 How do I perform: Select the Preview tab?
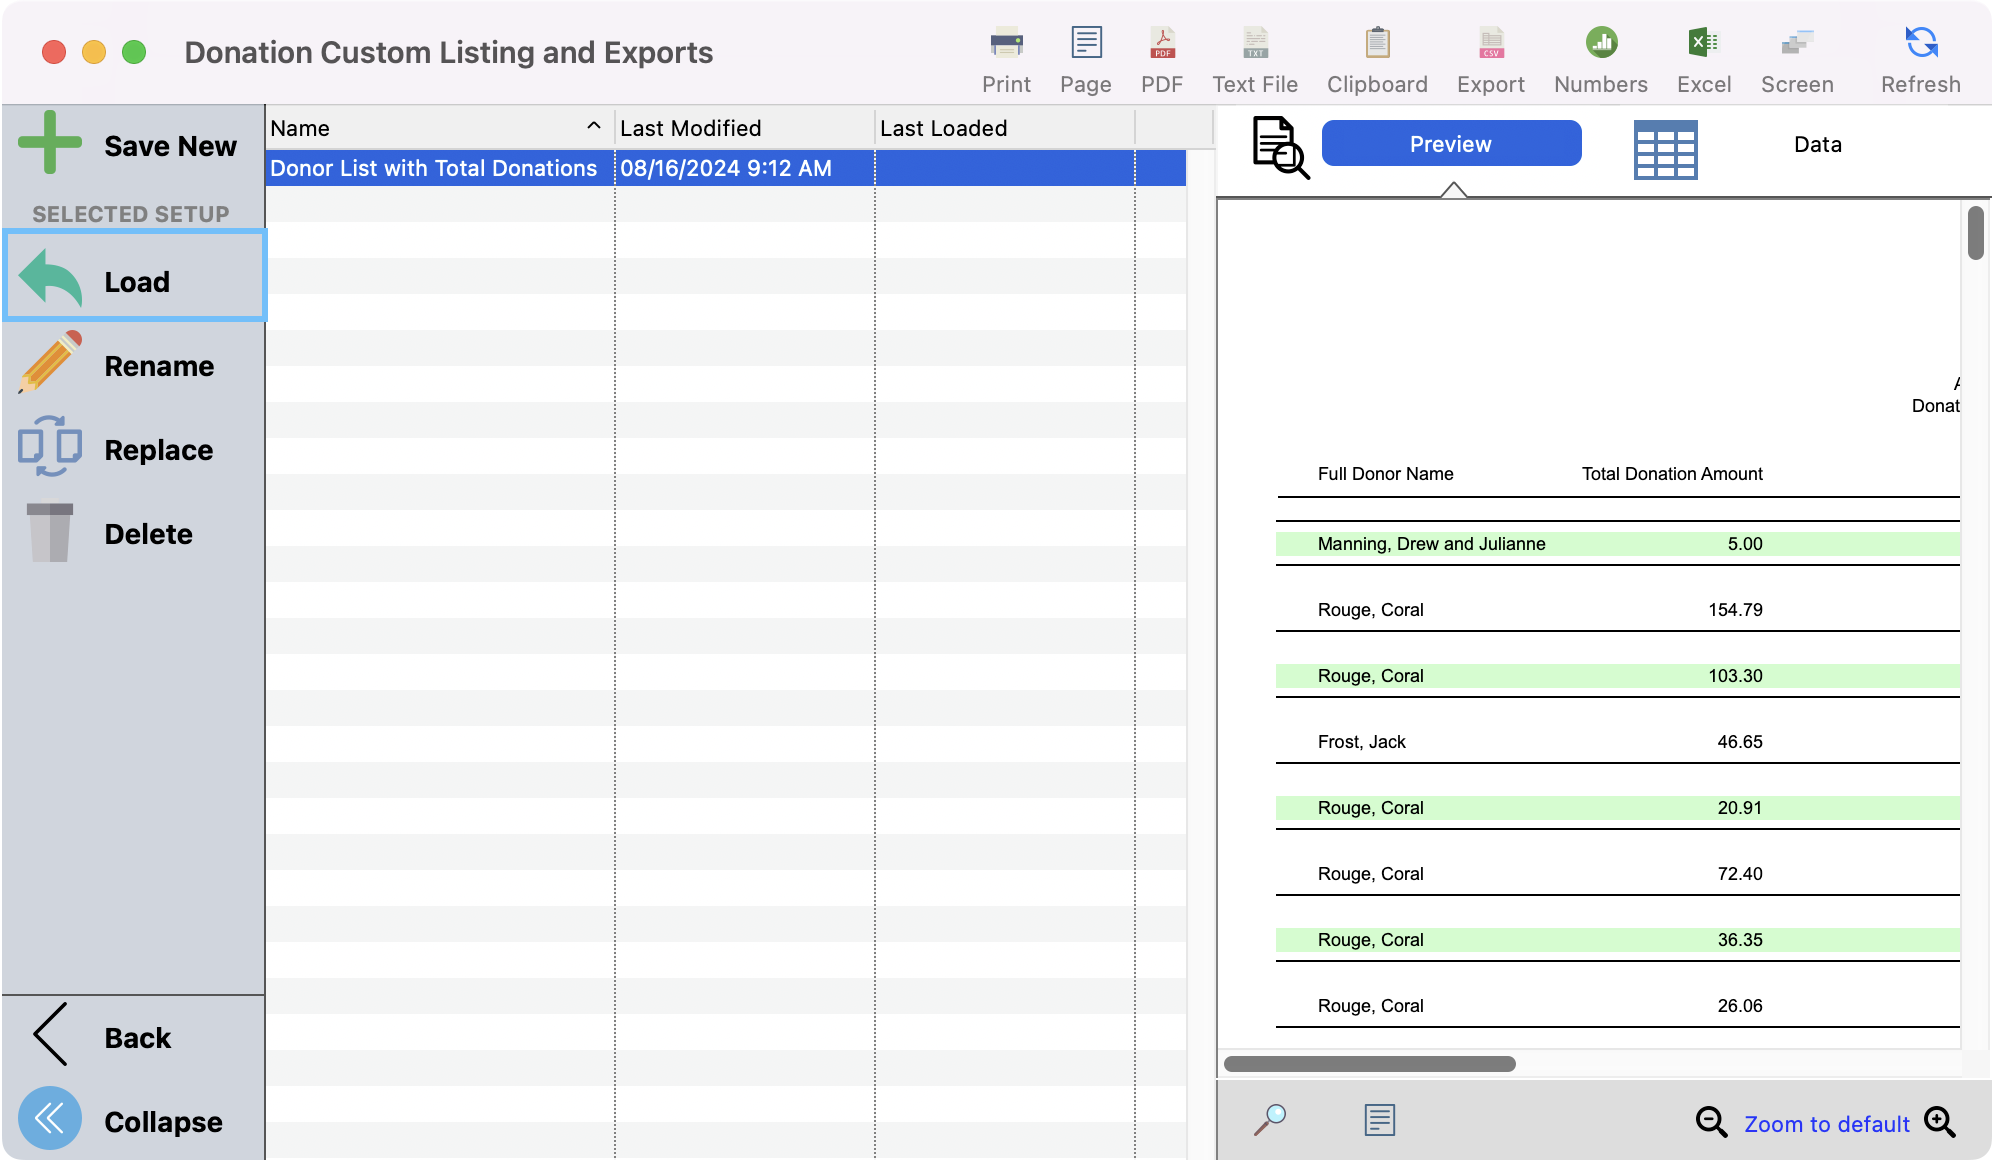click(x=1451, y=144)
